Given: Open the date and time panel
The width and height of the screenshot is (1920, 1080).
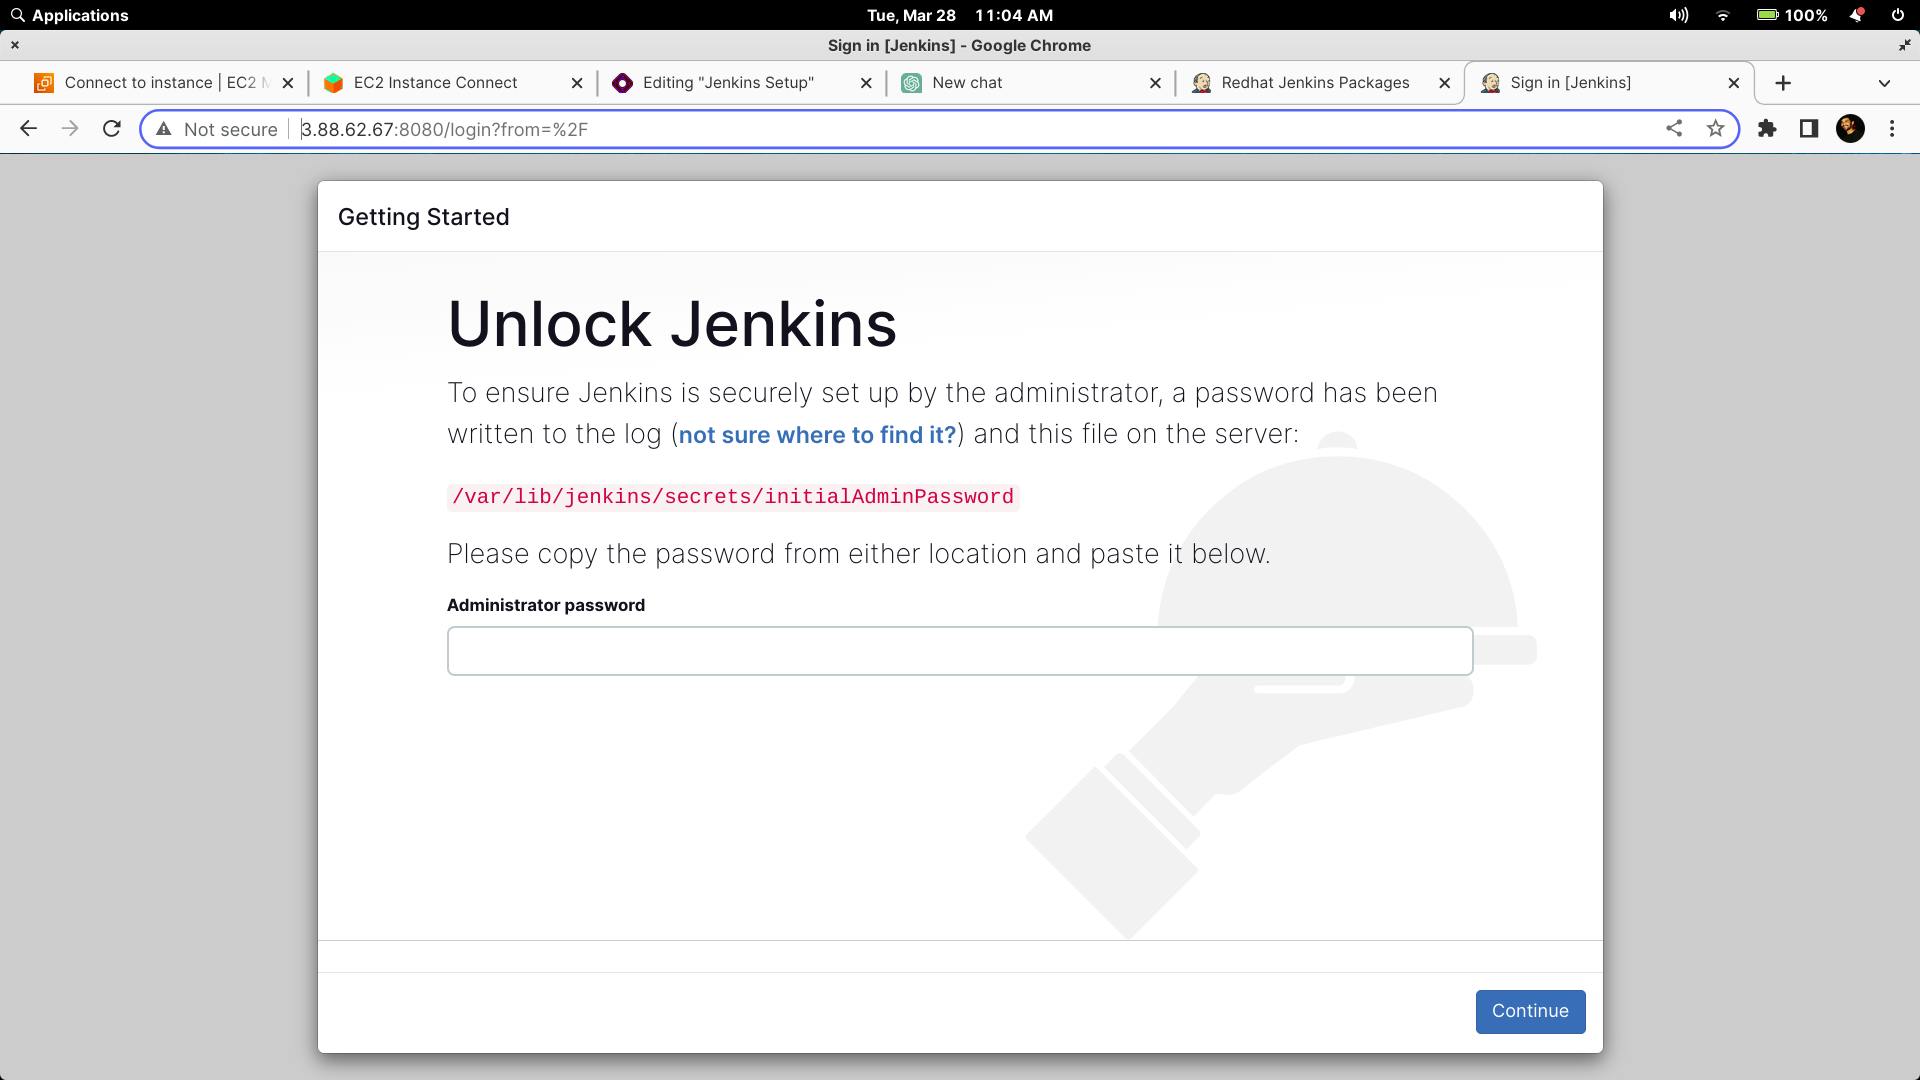Looking at the screenshot, I should point(960,15).
